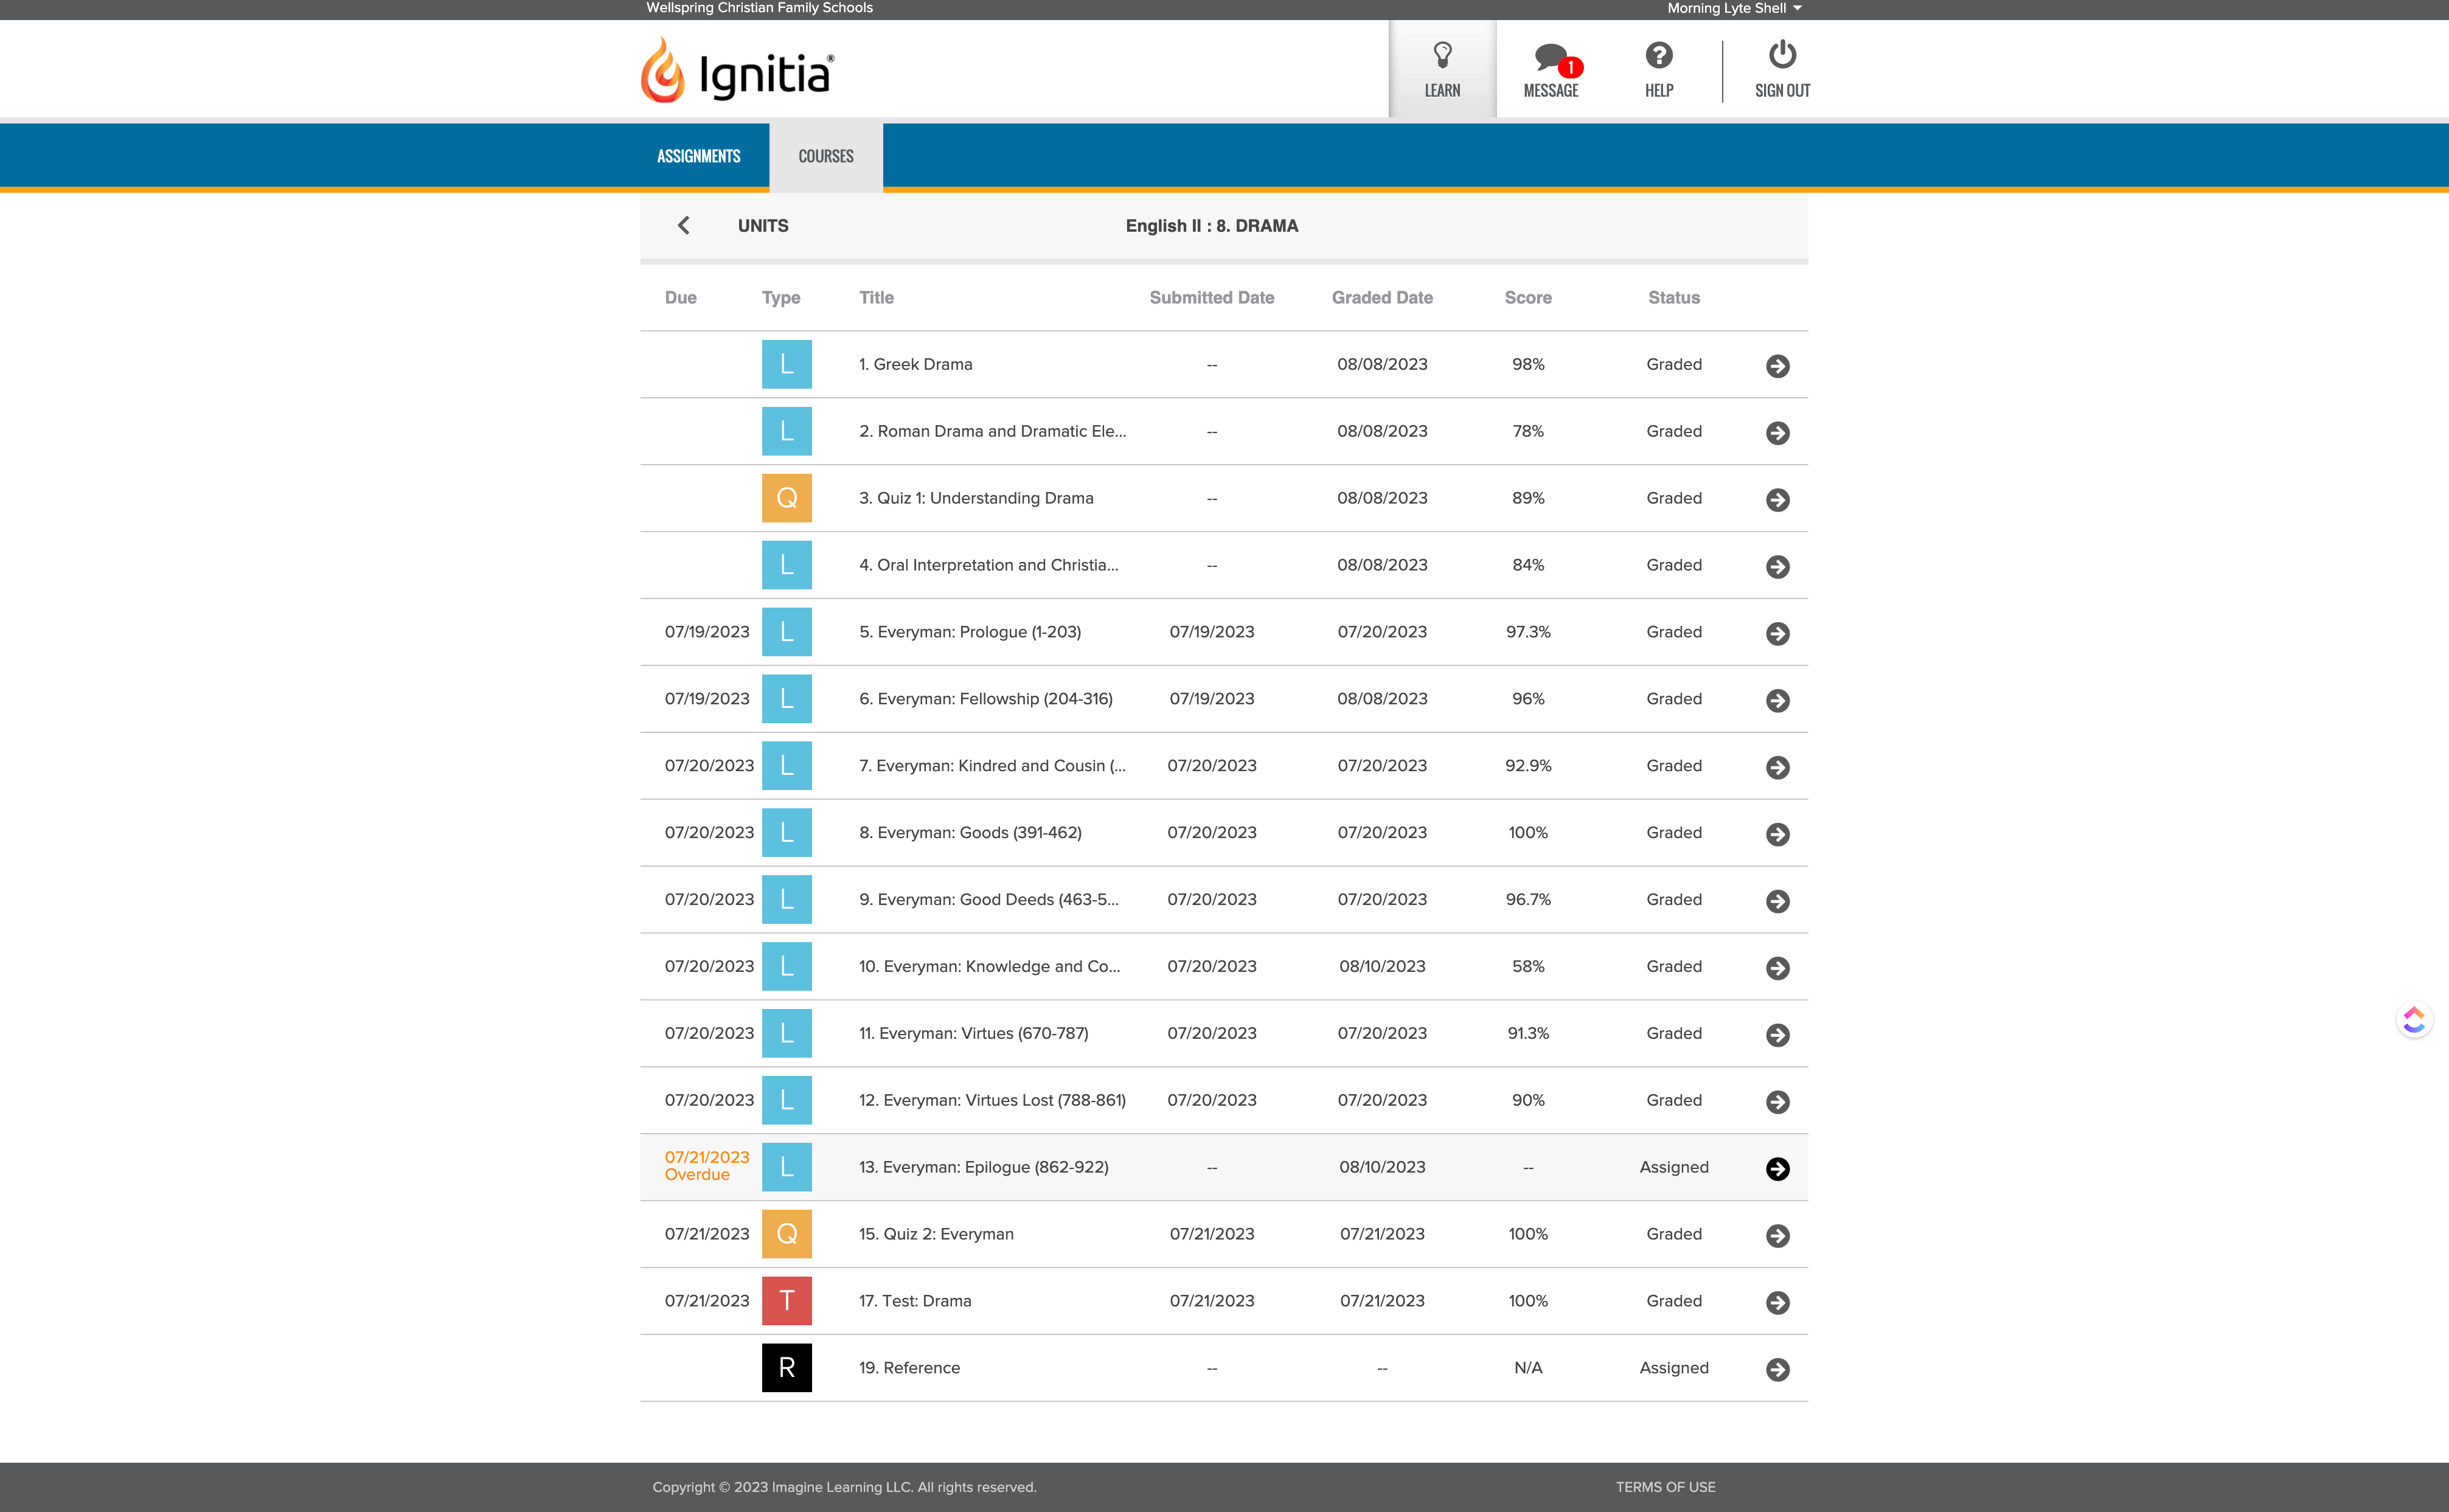Select Everyman: Virtues (670-787) title
This screenshot has width=2449, height=1512.
click(x=973, y=1033)
